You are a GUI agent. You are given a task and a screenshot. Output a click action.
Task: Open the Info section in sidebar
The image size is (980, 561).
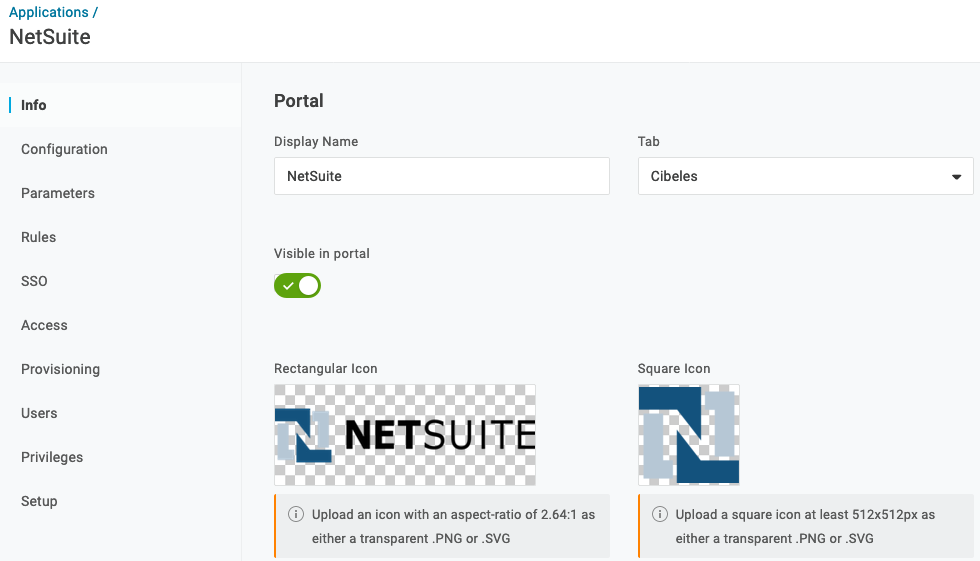point(34,105)
